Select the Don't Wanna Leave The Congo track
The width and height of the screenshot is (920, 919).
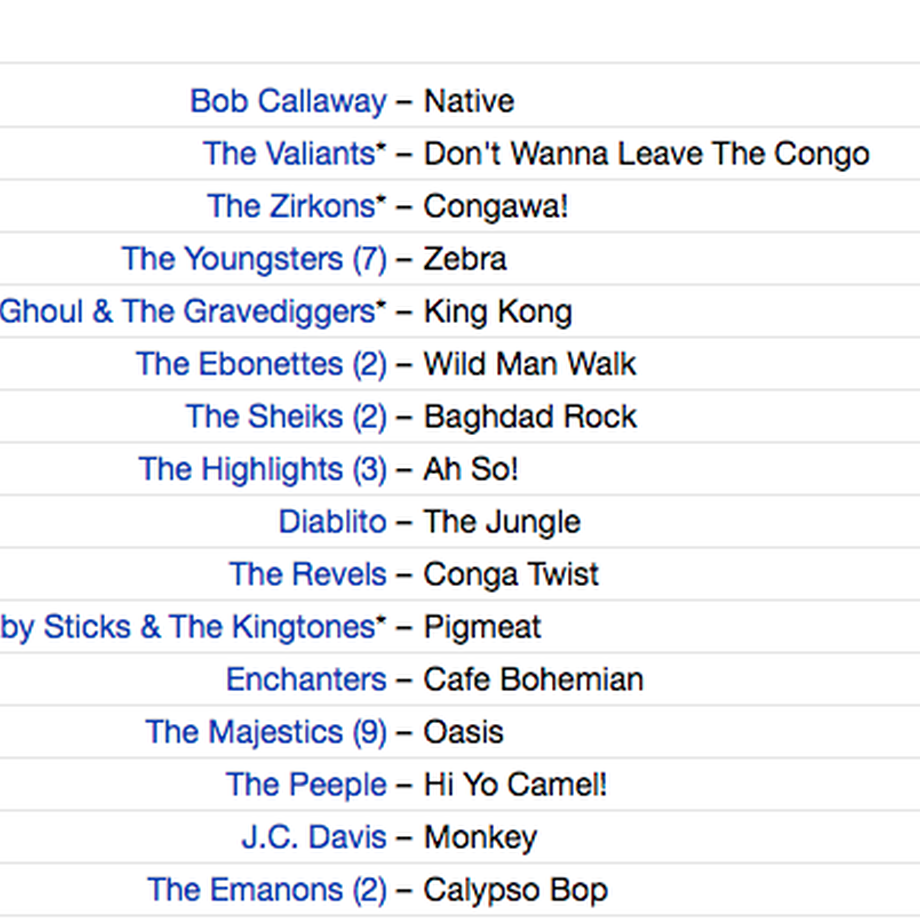coord(647,154)
